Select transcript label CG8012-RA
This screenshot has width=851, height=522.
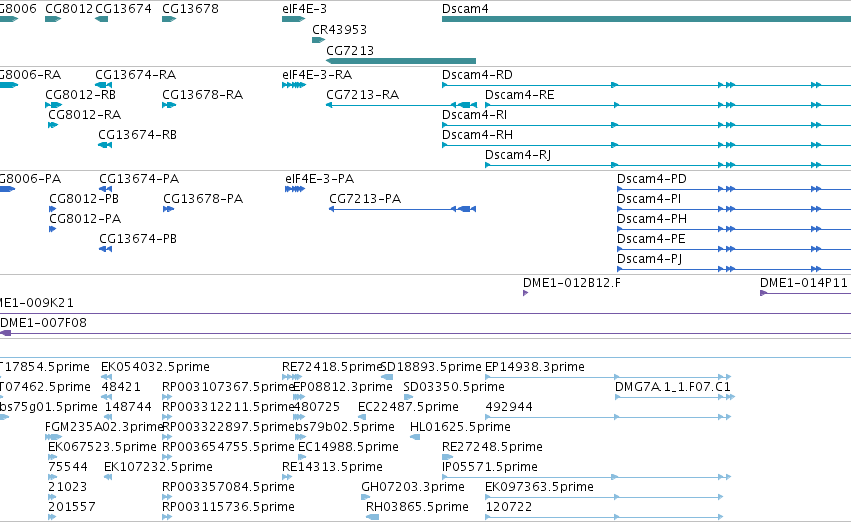point(85,114)
